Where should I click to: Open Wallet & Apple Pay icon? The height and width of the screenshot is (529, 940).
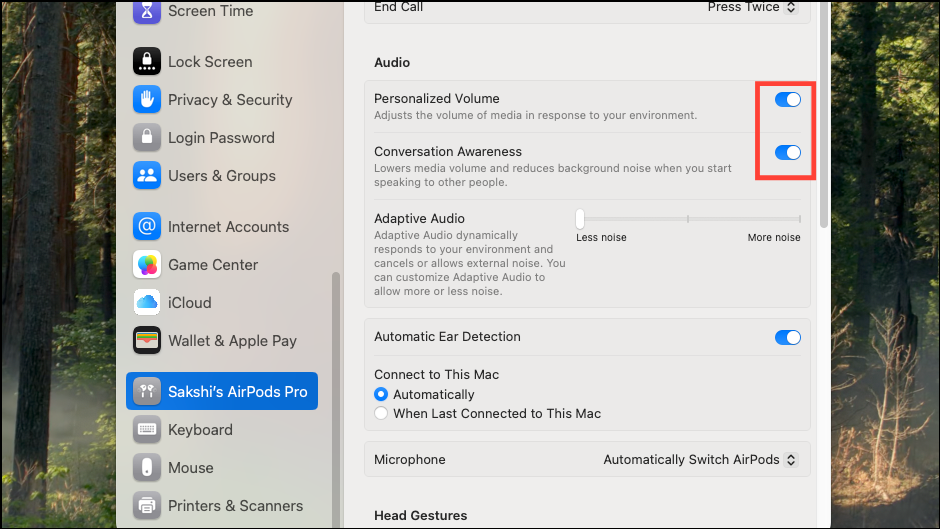[x=147, y=341]
